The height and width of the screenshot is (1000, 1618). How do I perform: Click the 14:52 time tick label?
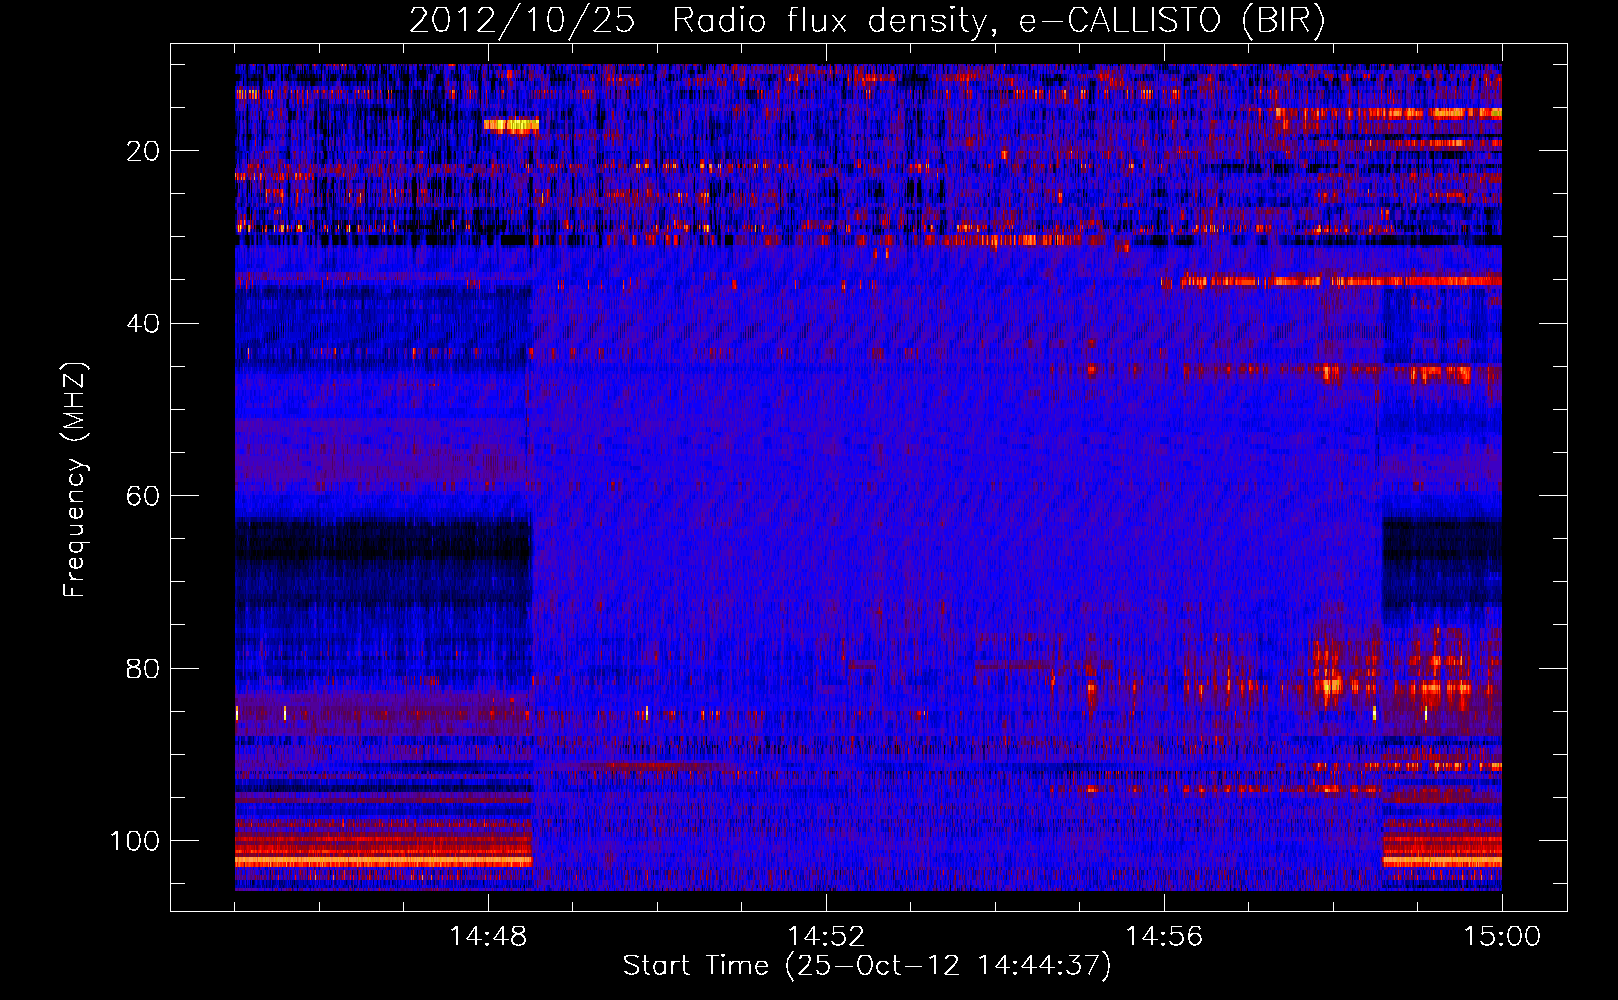tap(826, 937)
